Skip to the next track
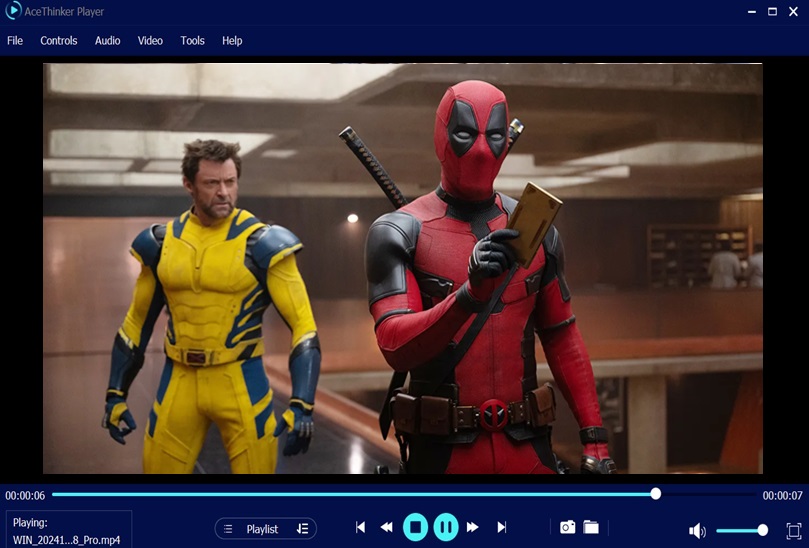The width and height of the screenshot is (809, 548). click(x=501, y=527)
